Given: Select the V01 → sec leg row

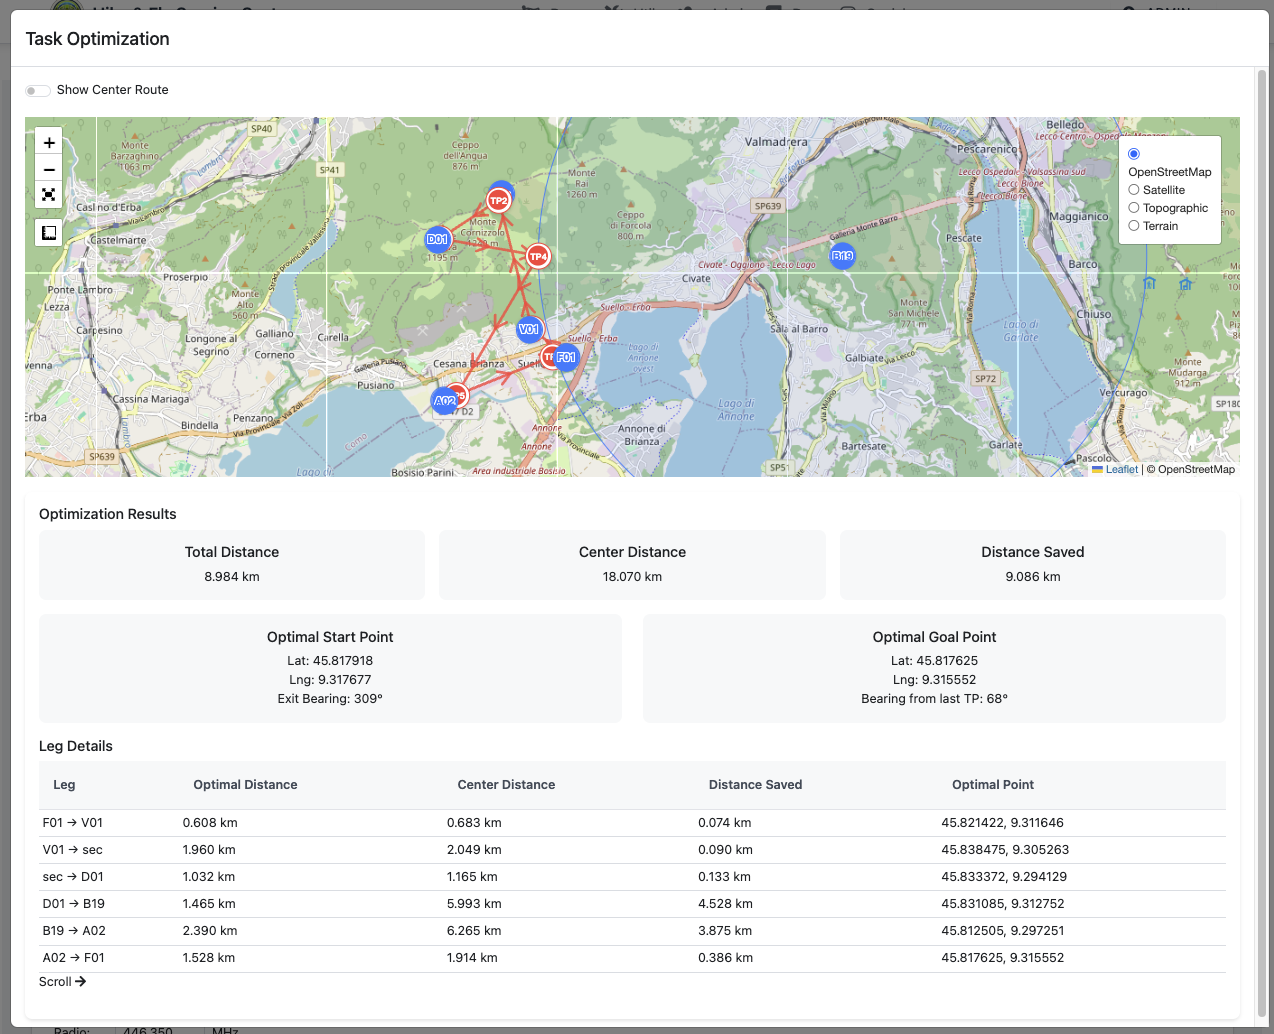Looking at the screenshot, I should (632, 850).
